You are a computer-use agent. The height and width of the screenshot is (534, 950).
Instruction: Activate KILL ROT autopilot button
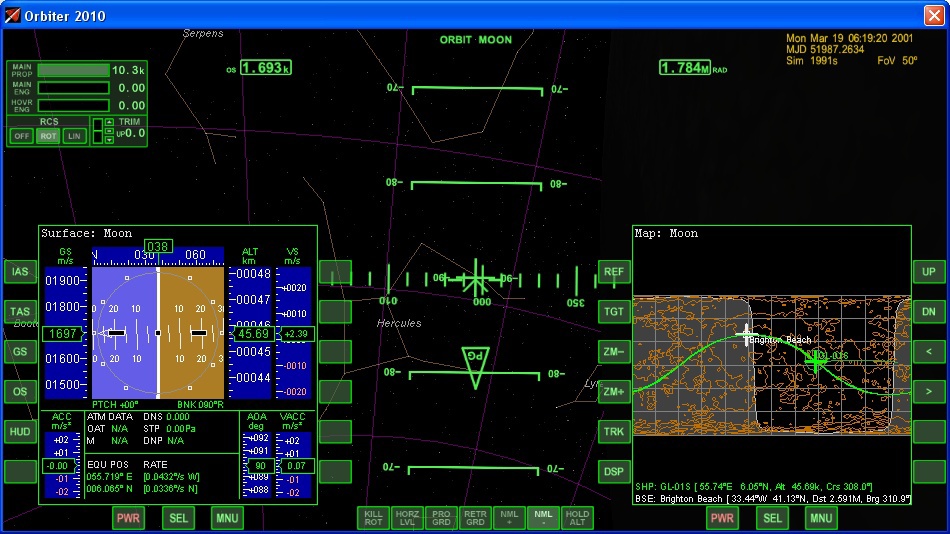pyautogui.click(x=373, y=518)
